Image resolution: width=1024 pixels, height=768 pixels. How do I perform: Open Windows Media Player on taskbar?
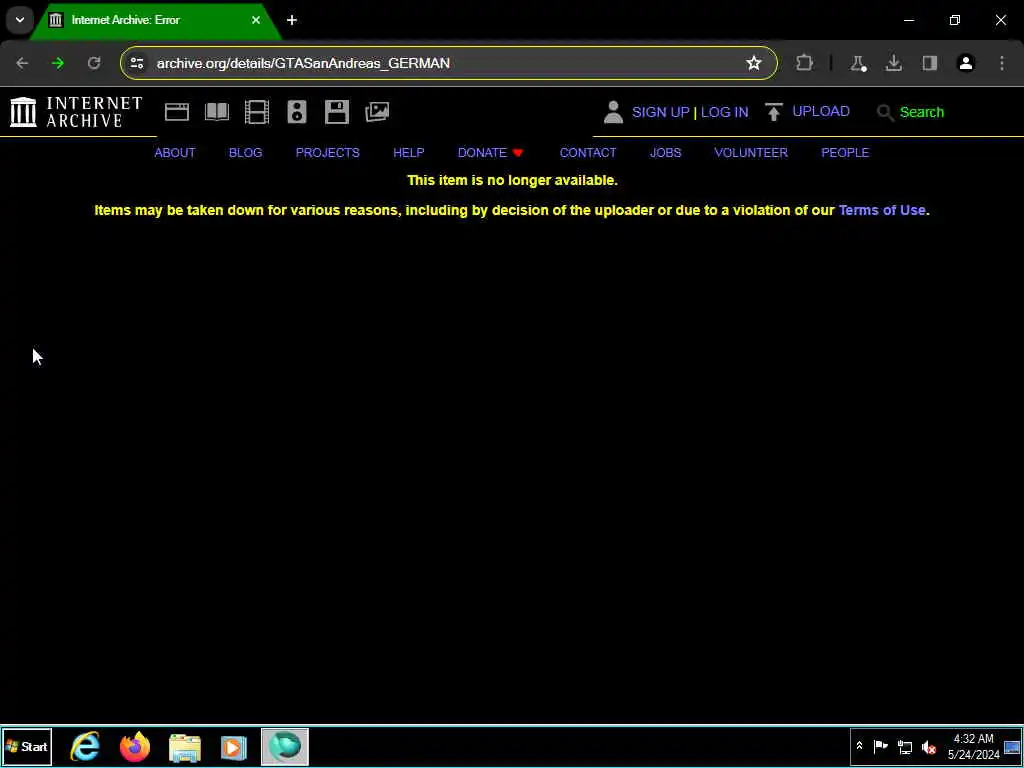[x=233, y=747]
